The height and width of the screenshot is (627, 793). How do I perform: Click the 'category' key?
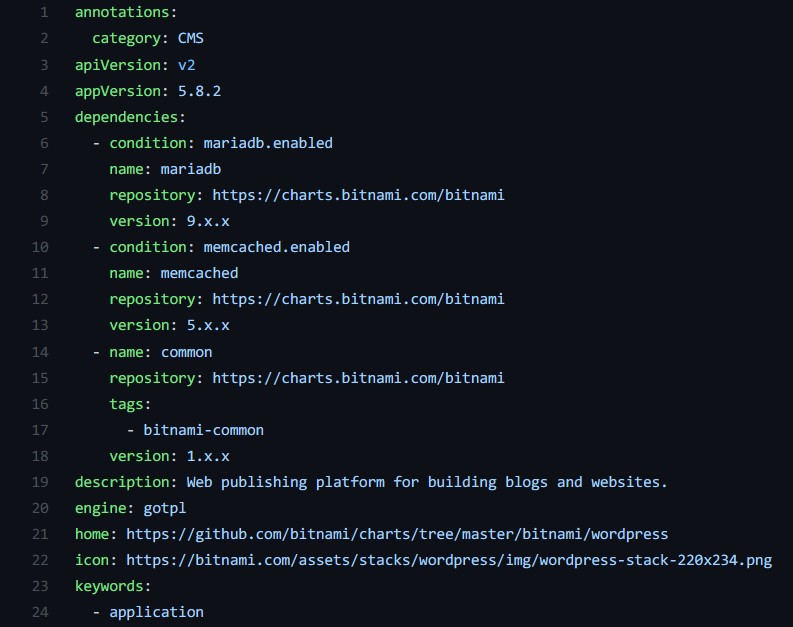(126, 38)
